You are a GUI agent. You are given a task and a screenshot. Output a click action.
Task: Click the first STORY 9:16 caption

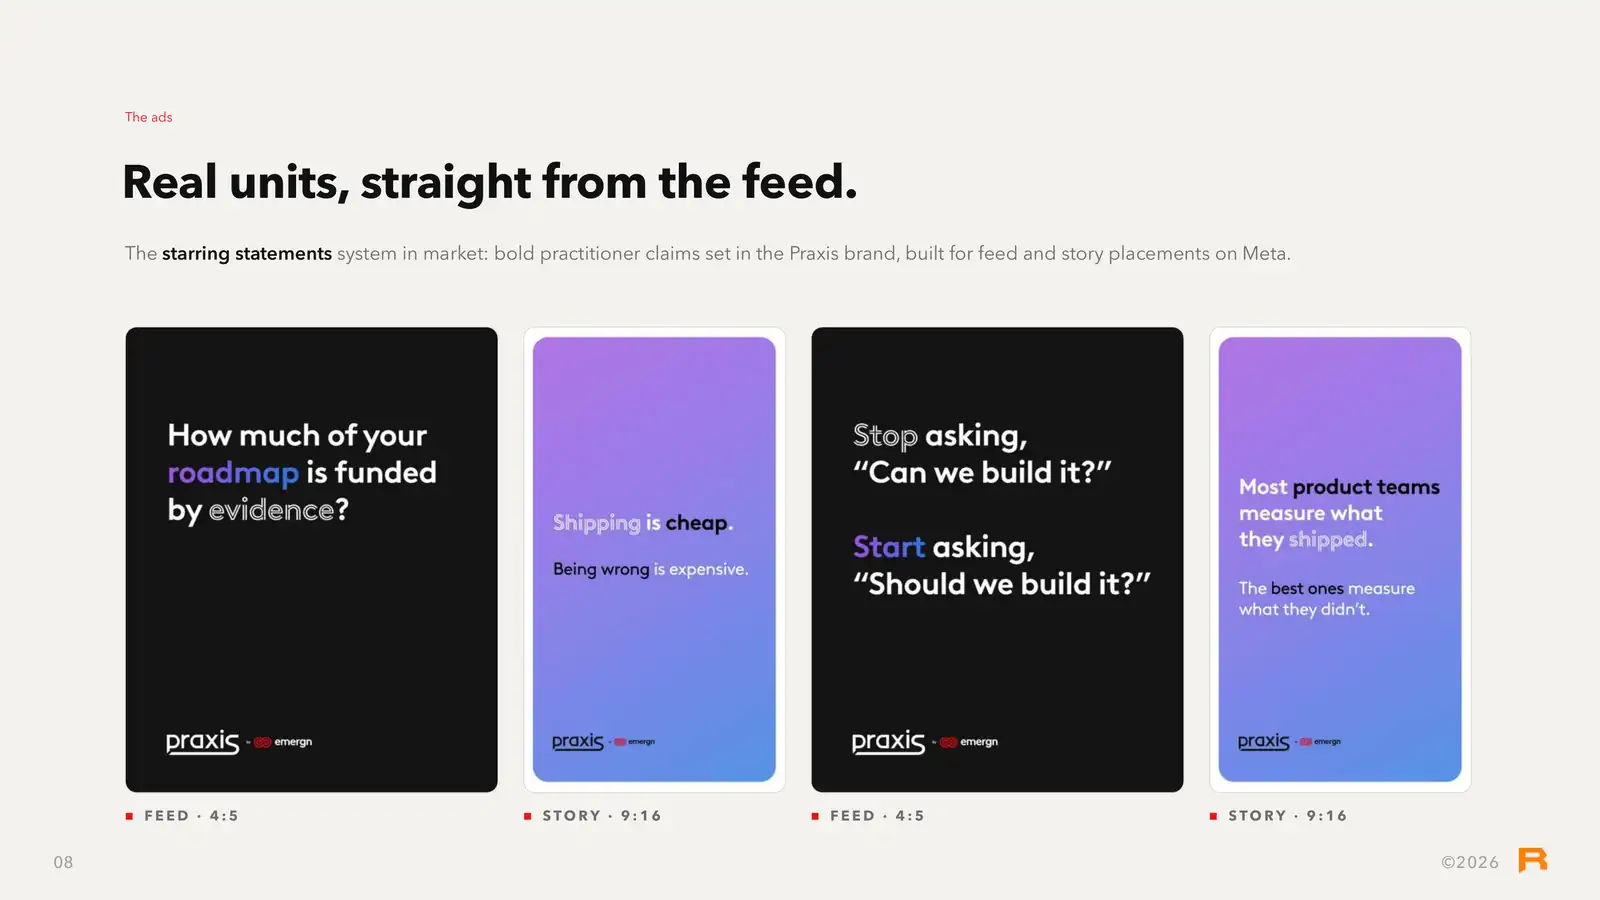602,816
